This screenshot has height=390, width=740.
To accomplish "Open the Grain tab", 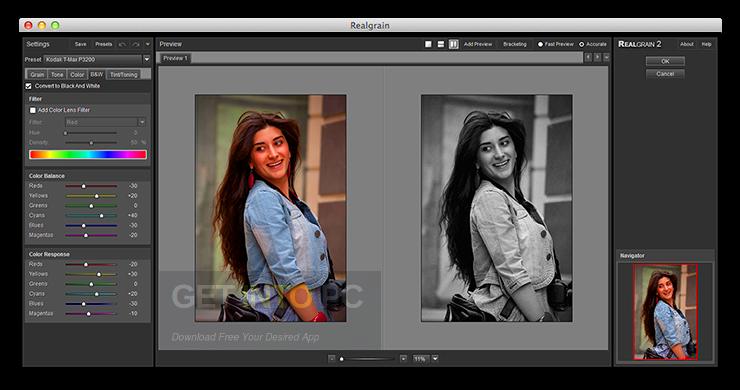I will click(37, 75).
